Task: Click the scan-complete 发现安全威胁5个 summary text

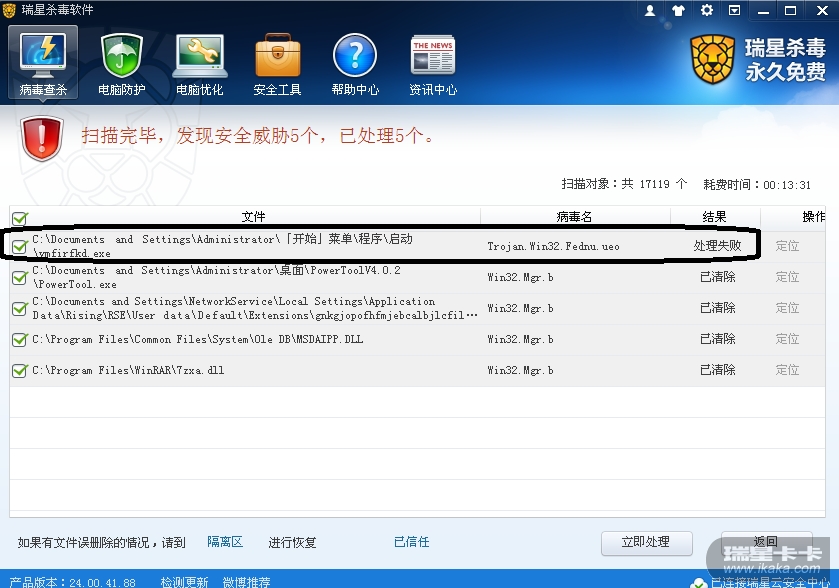Action: (x=257, y=136)
